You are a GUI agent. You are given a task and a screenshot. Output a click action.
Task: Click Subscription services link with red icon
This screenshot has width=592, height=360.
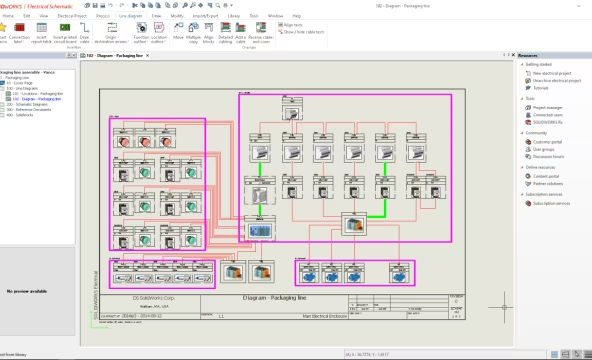[551, 203]
